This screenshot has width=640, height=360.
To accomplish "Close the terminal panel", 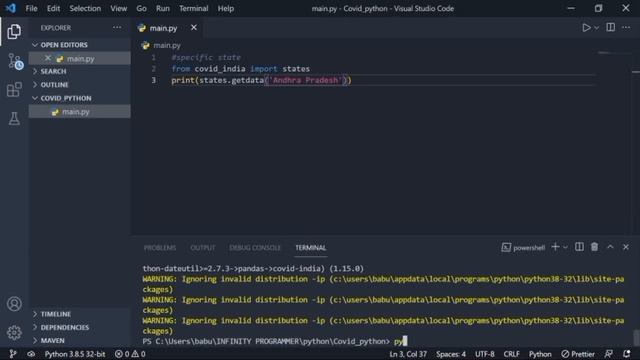I will (x=626, y=247).
